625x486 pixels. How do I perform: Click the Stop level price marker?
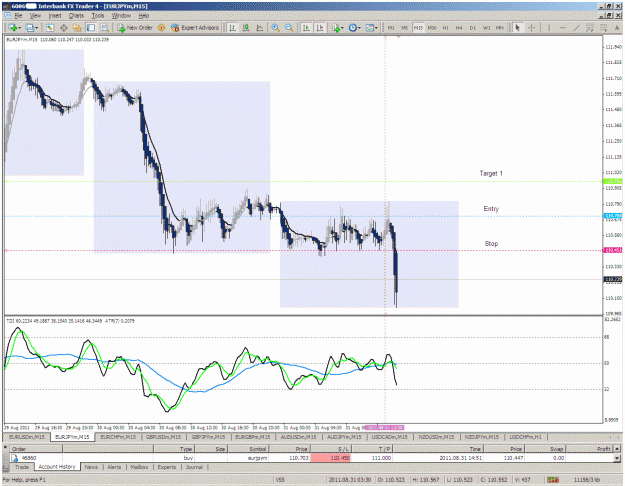613,250
